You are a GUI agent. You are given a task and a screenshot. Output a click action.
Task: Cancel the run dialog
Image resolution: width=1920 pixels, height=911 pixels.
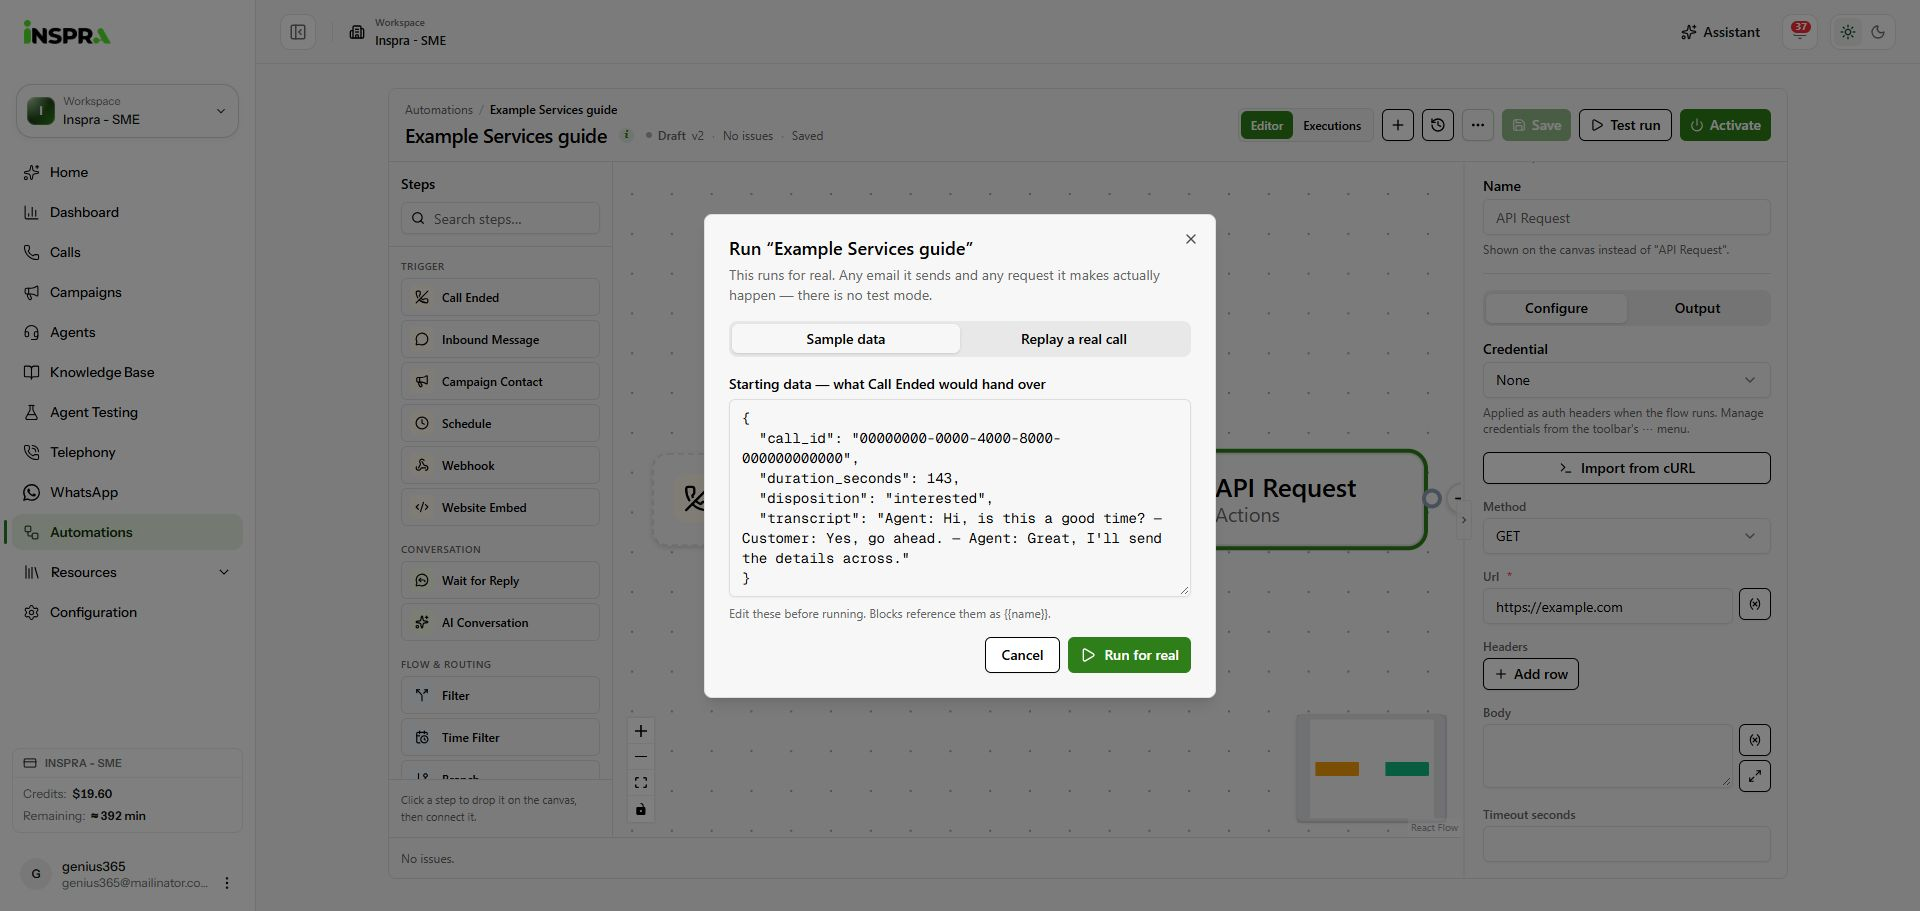pyautogui.click(x=1022, y=655)
